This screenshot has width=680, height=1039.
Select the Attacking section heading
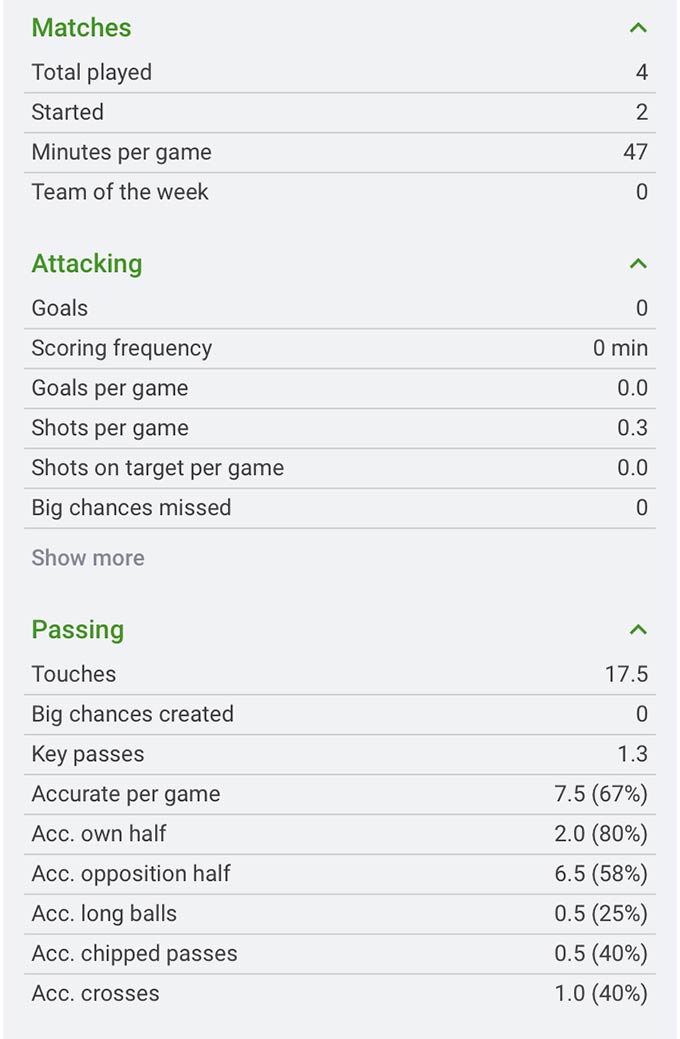(87, 264)
